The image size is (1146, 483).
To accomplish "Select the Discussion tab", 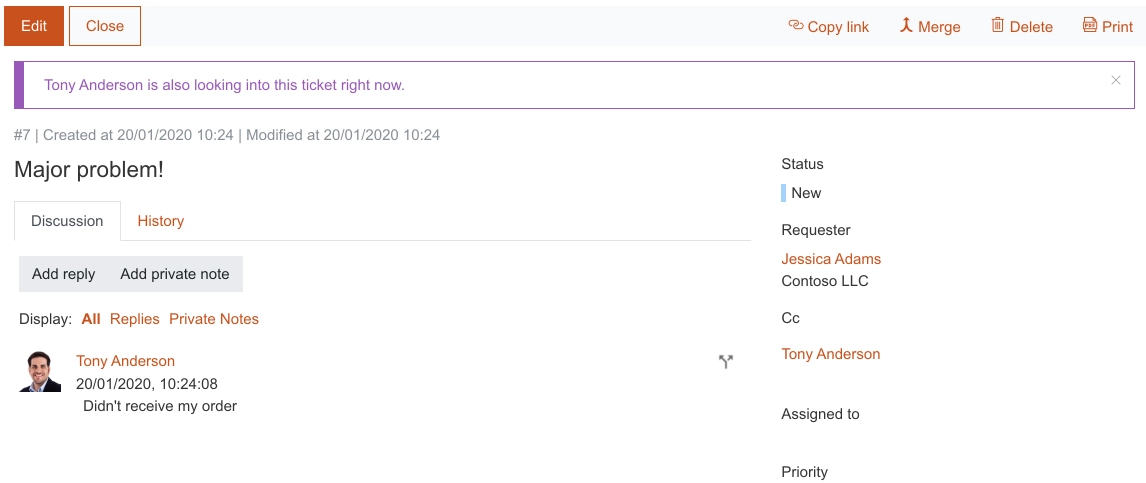I will pos(67,221).
